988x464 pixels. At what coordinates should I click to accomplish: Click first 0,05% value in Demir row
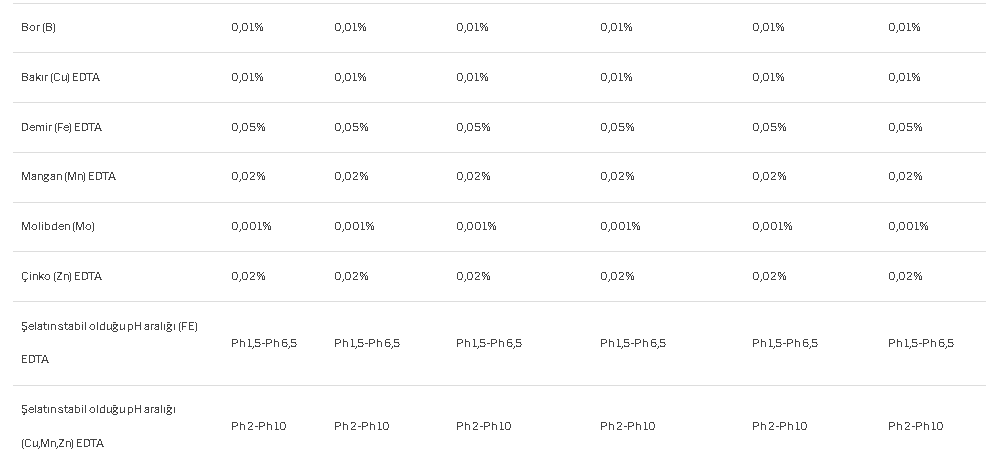[248, 127]
